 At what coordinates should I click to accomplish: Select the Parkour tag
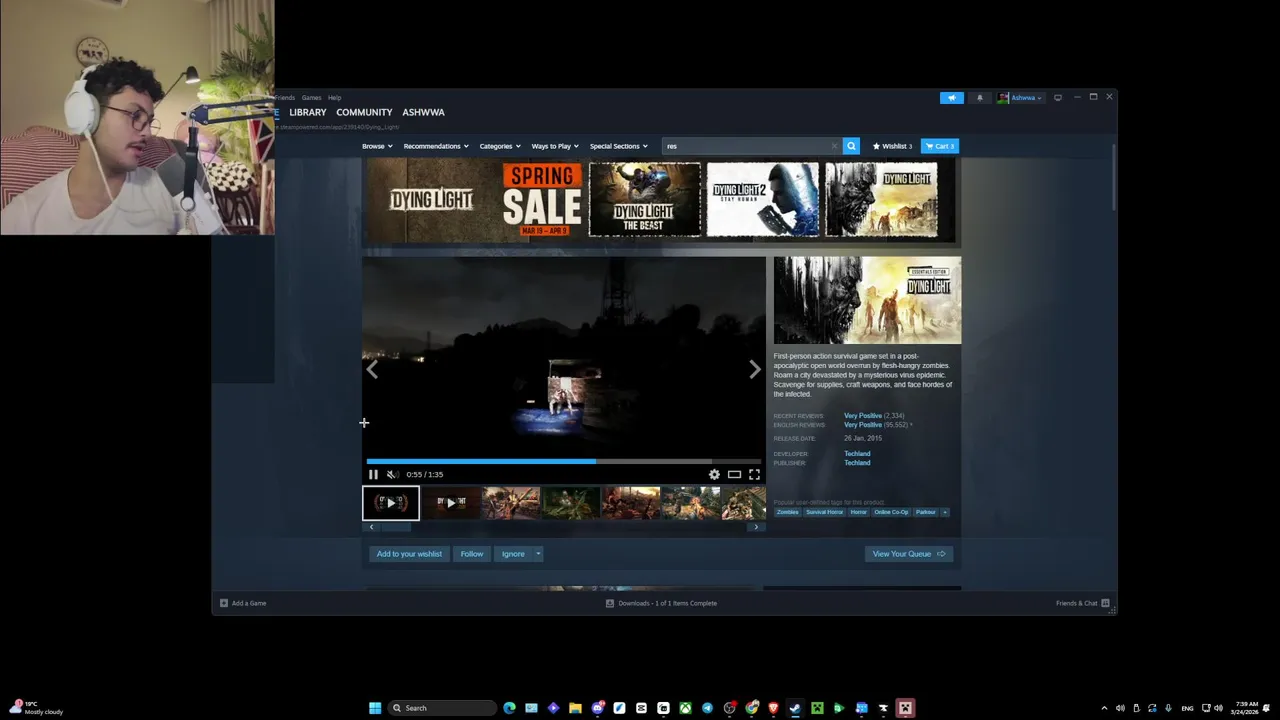[926, 512]
